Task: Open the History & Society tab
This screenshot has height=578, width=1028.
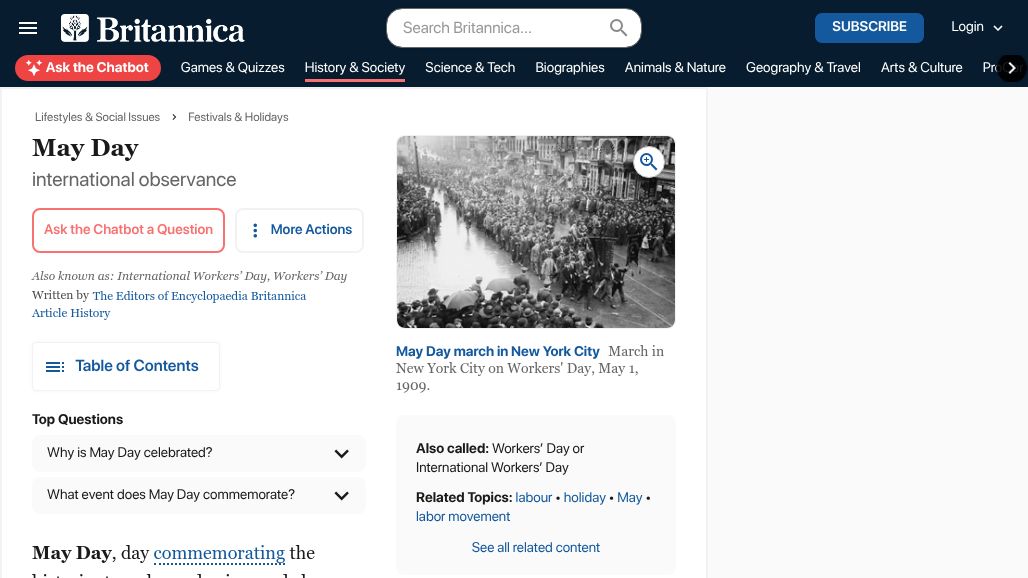Action: pyautogui.click(x=354, y=68)
